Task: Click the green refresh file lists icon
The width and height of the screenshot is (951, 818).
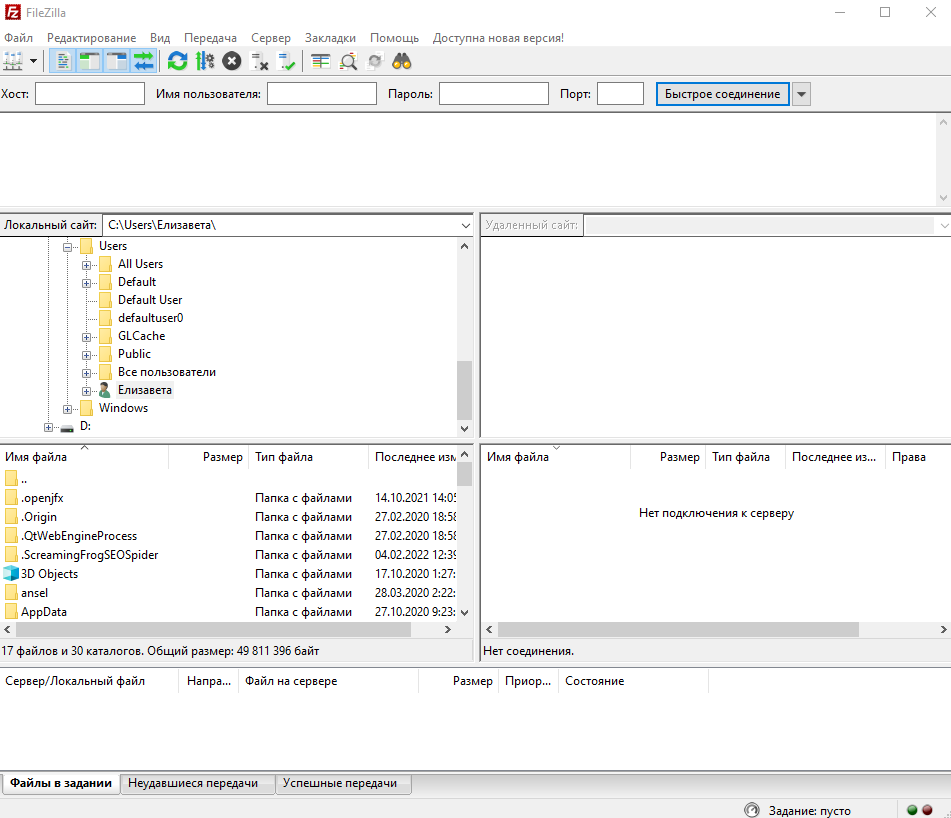Action: [x=178, y=61]
